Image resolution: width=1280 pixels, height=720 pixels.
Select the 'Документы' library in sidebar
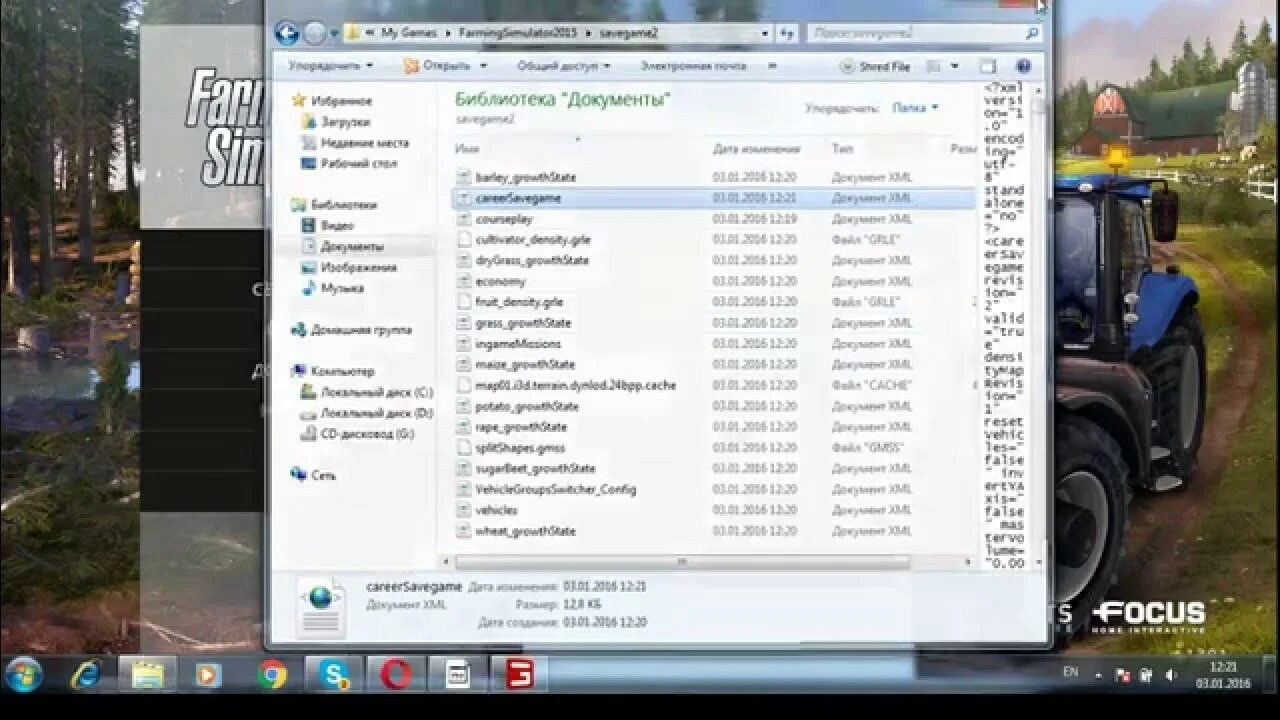pyautogui.click(x=343, y=246)
